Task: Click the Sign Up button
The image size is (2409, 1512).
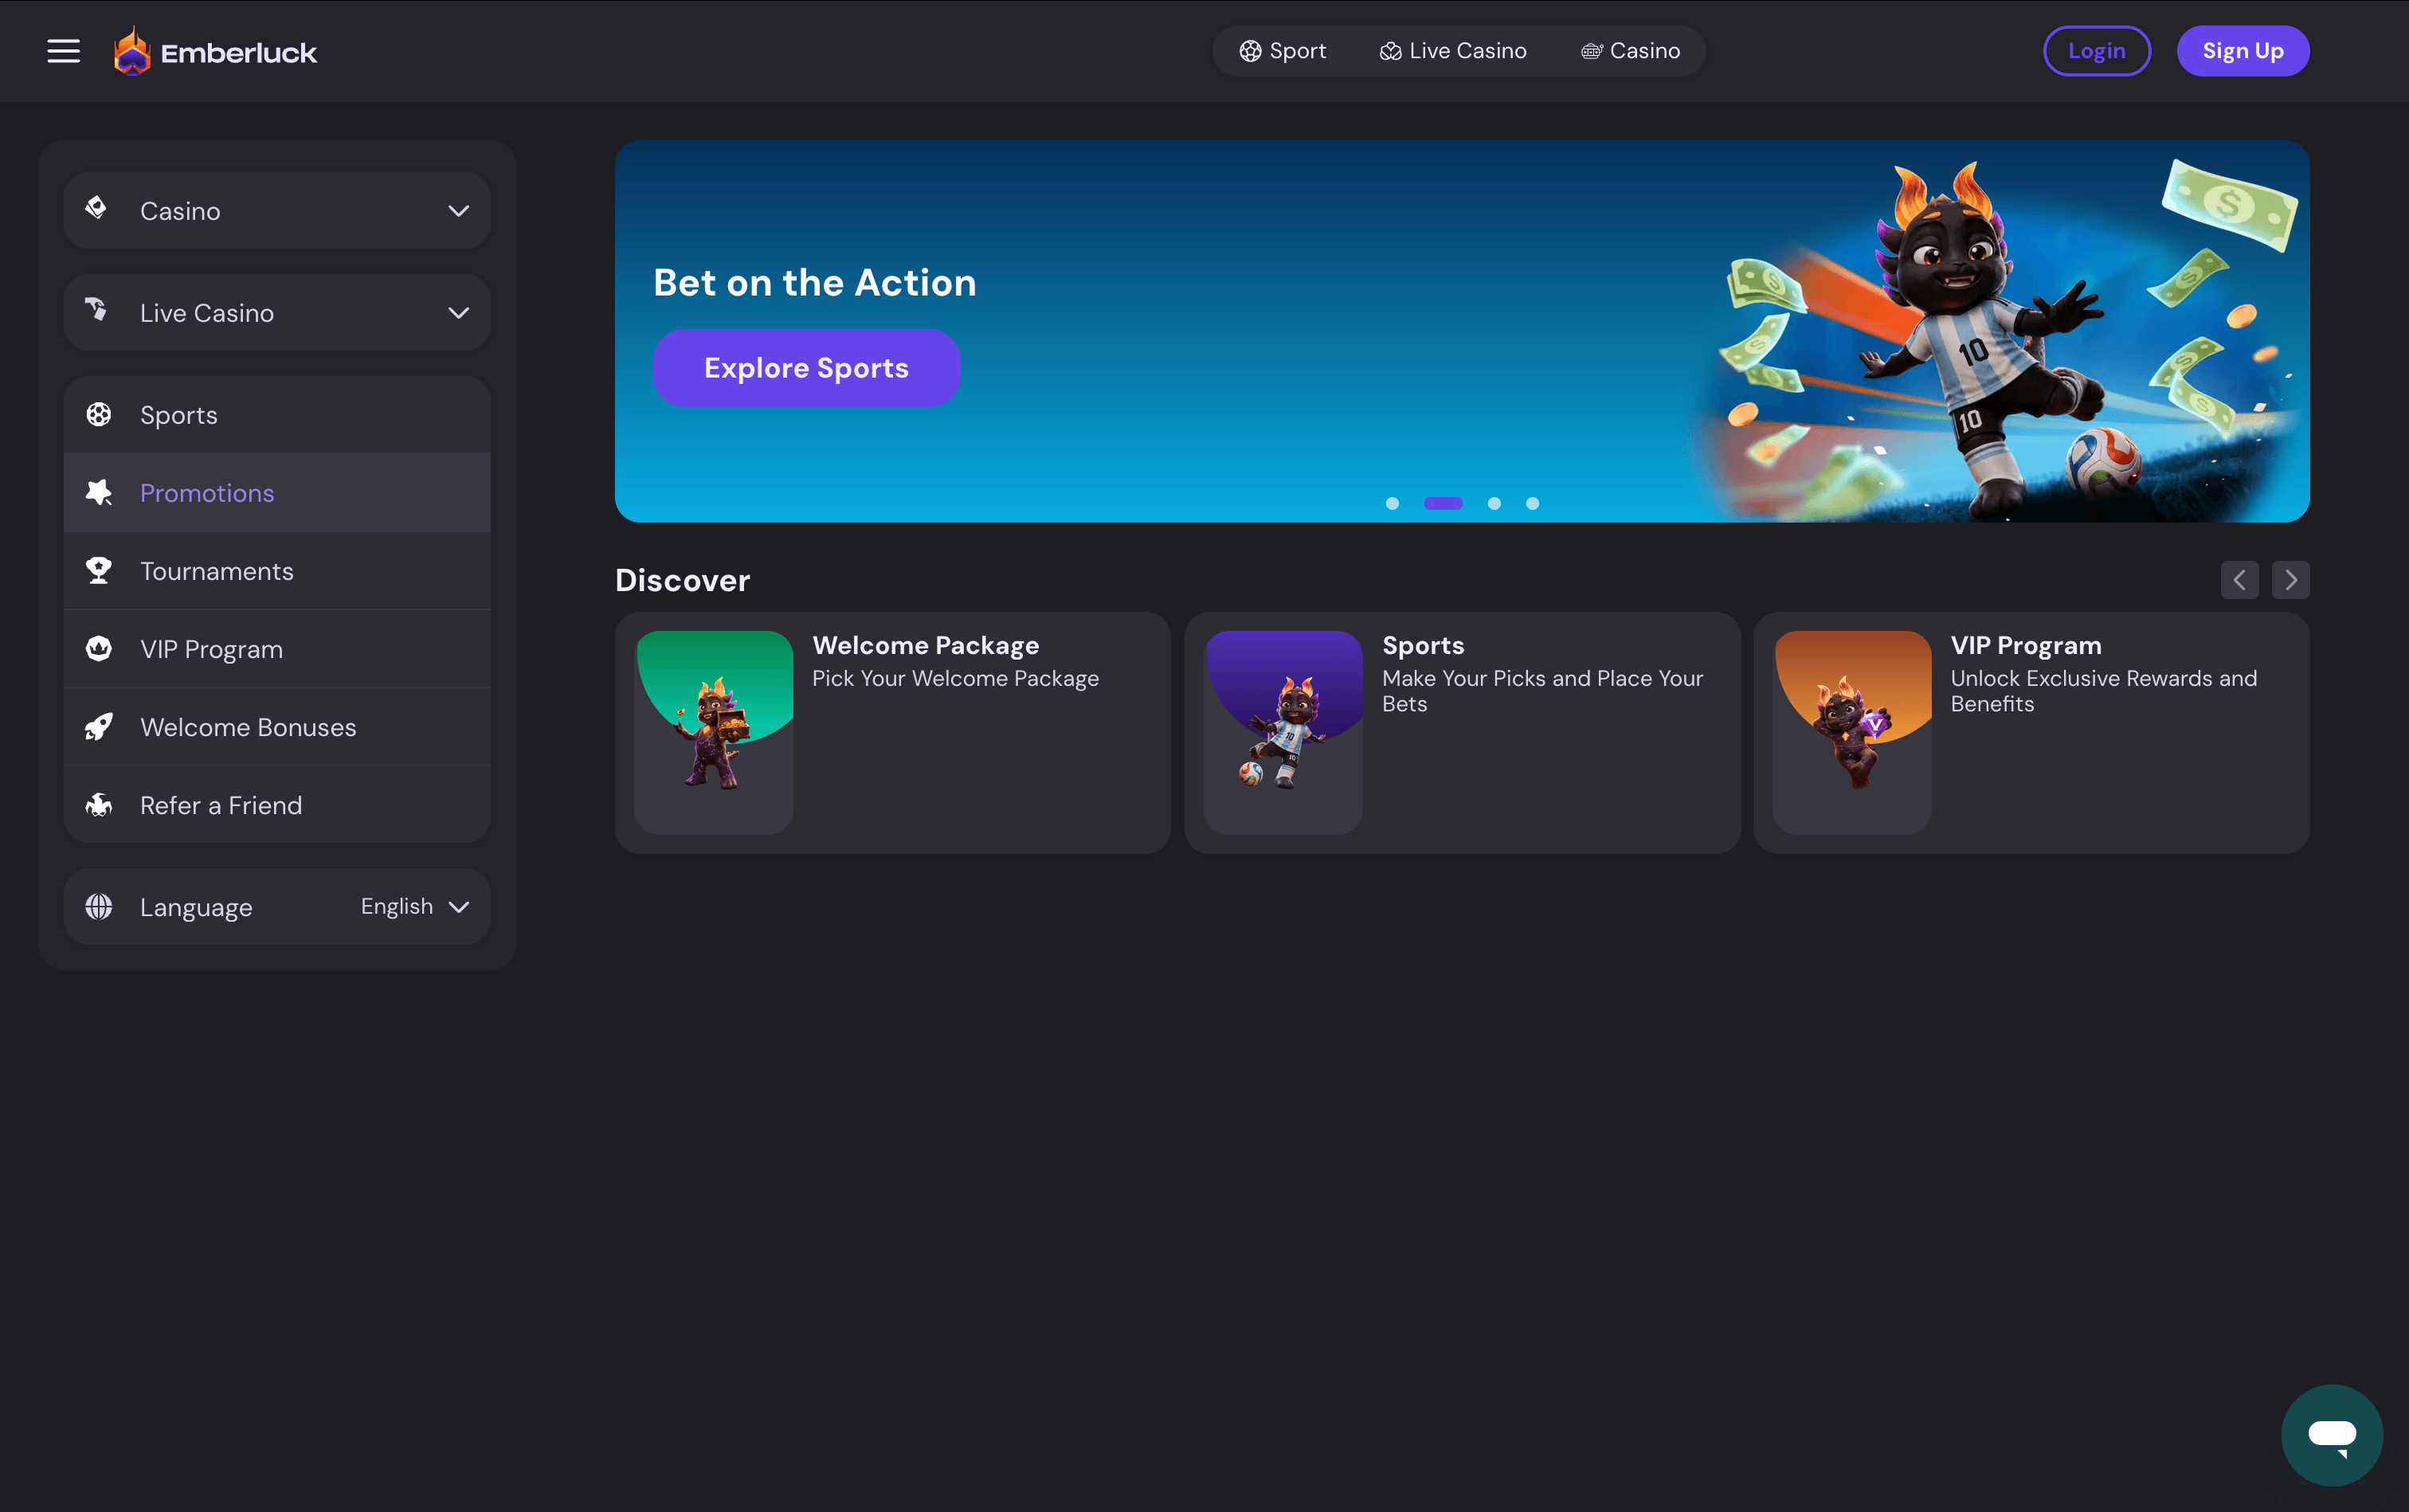Action: click(2242, 51)
